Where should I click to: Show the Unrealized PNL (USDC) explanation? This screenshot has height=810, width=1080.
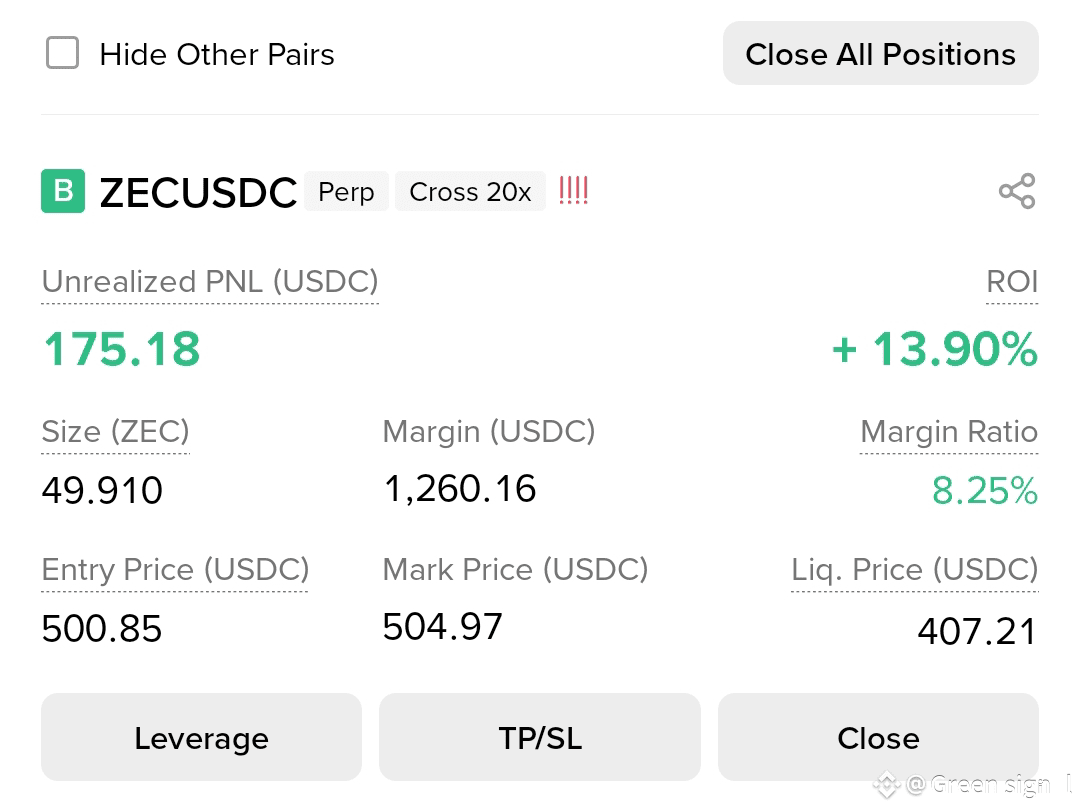point(210,282)
